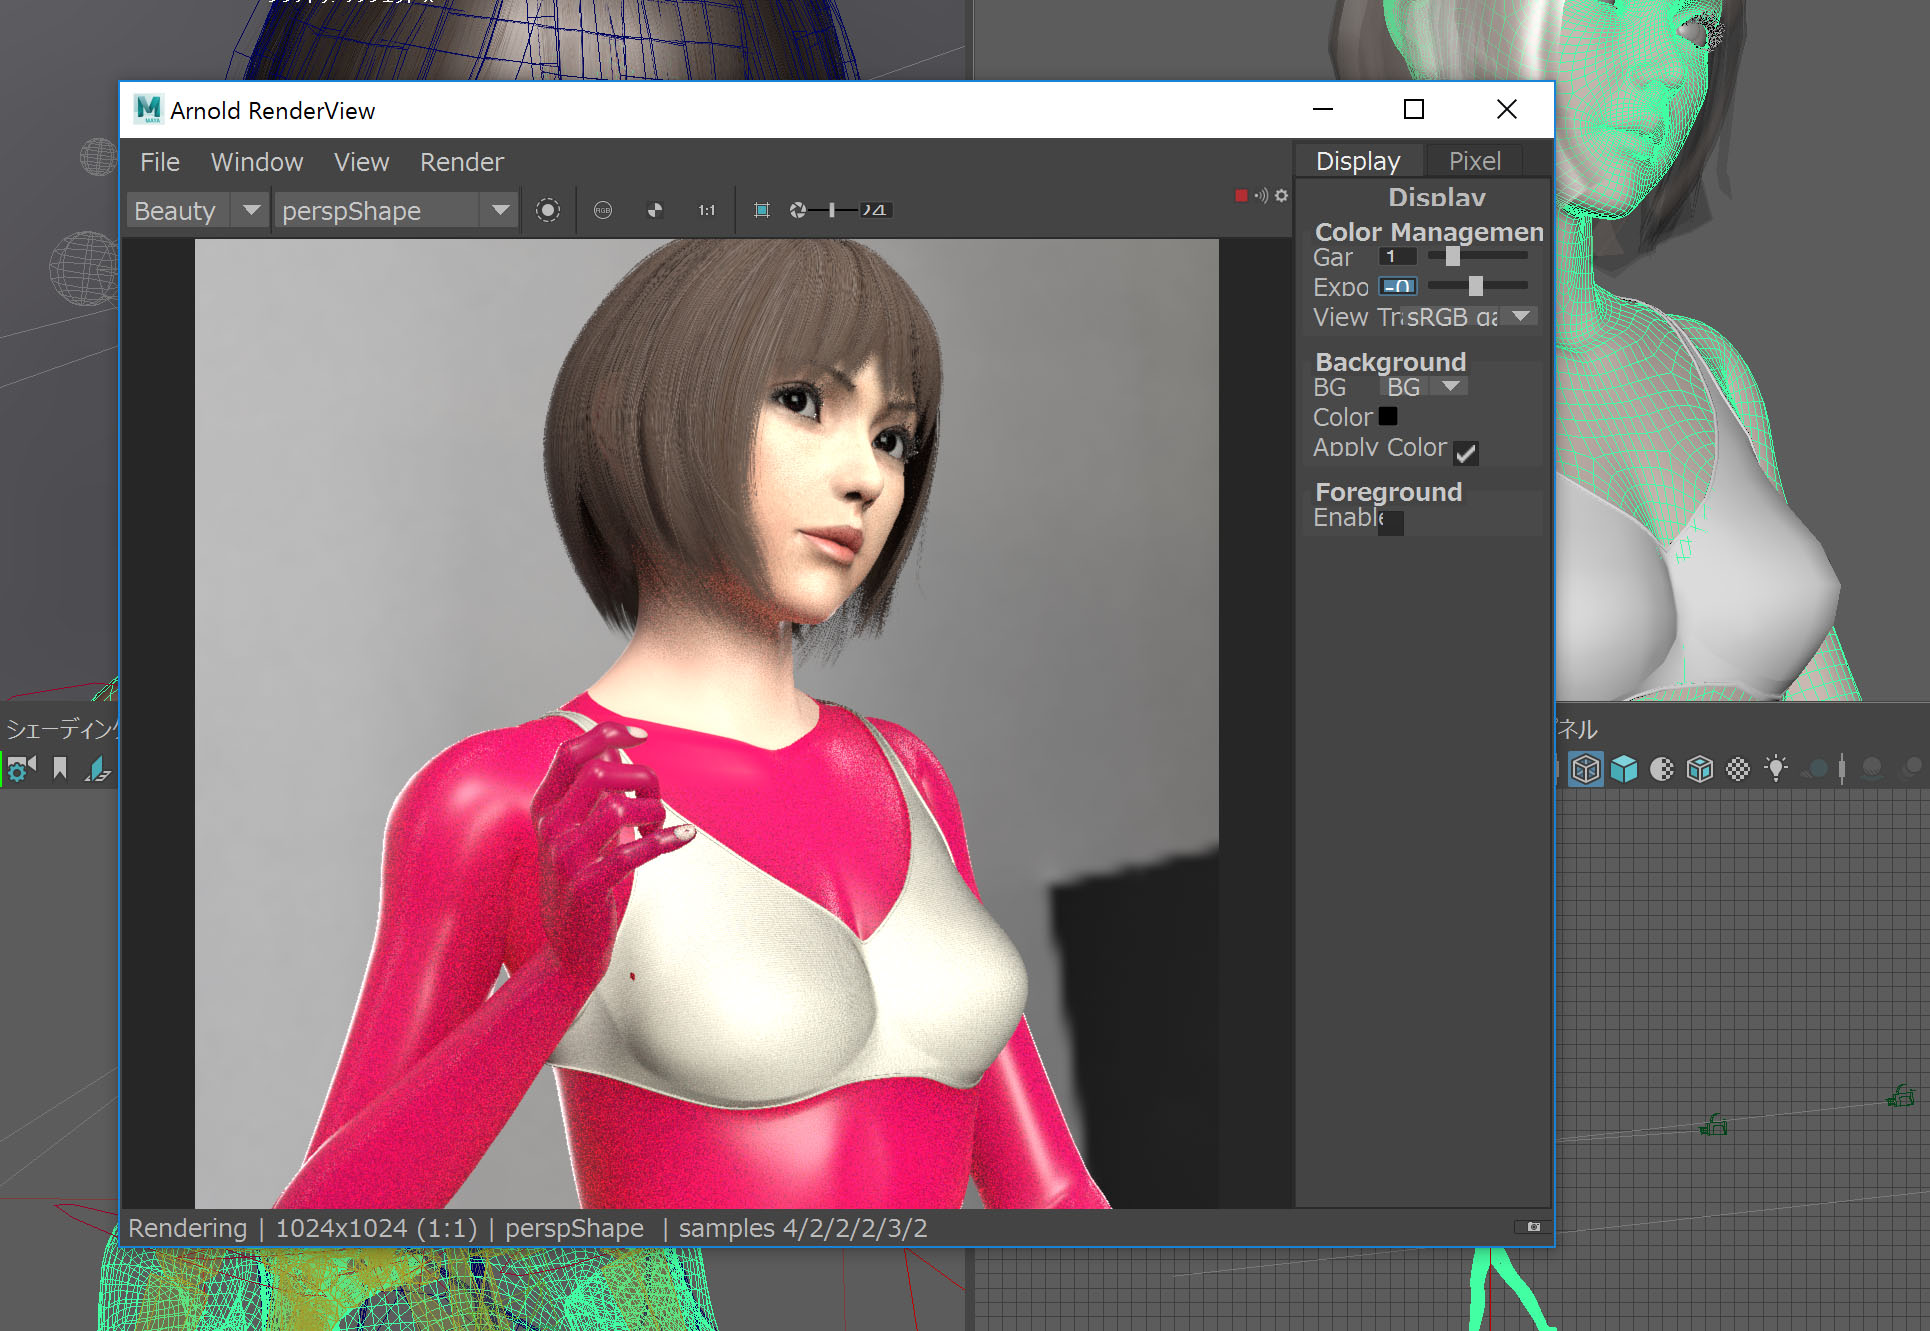Expand the Beauty AOV dropdown
Screen dimensions: 1930x1331
pos(197,210)
